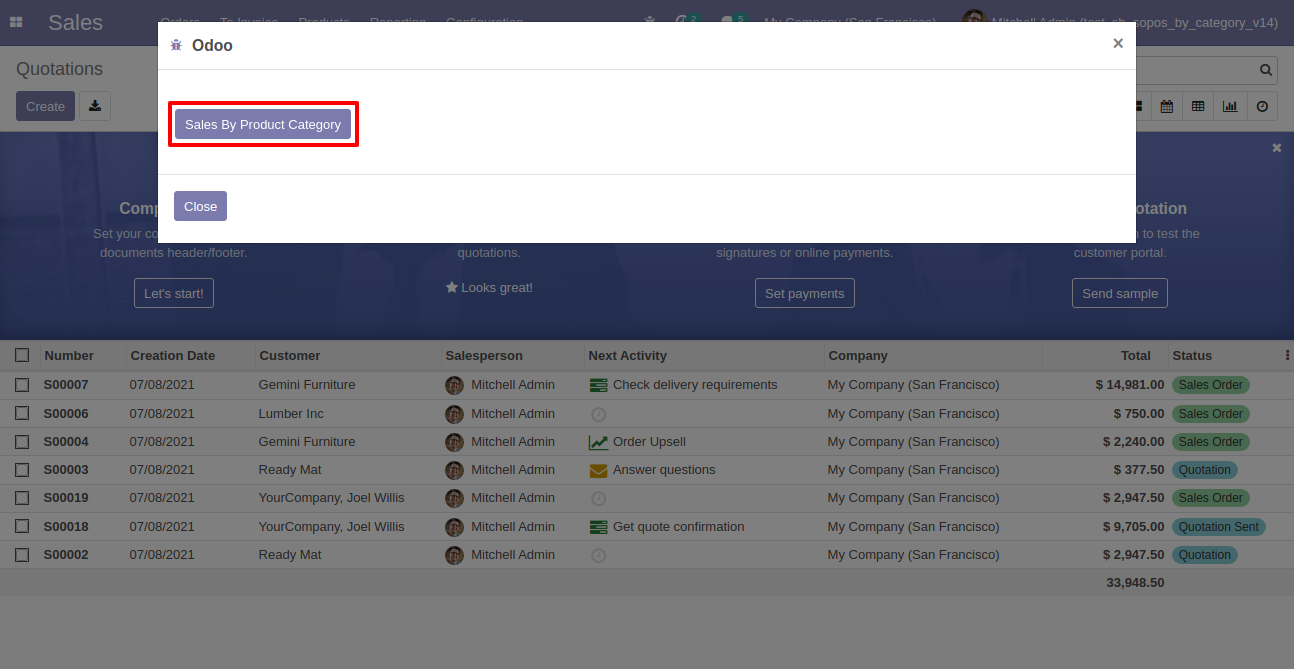Check the box for order S00004

pos(22,442)
